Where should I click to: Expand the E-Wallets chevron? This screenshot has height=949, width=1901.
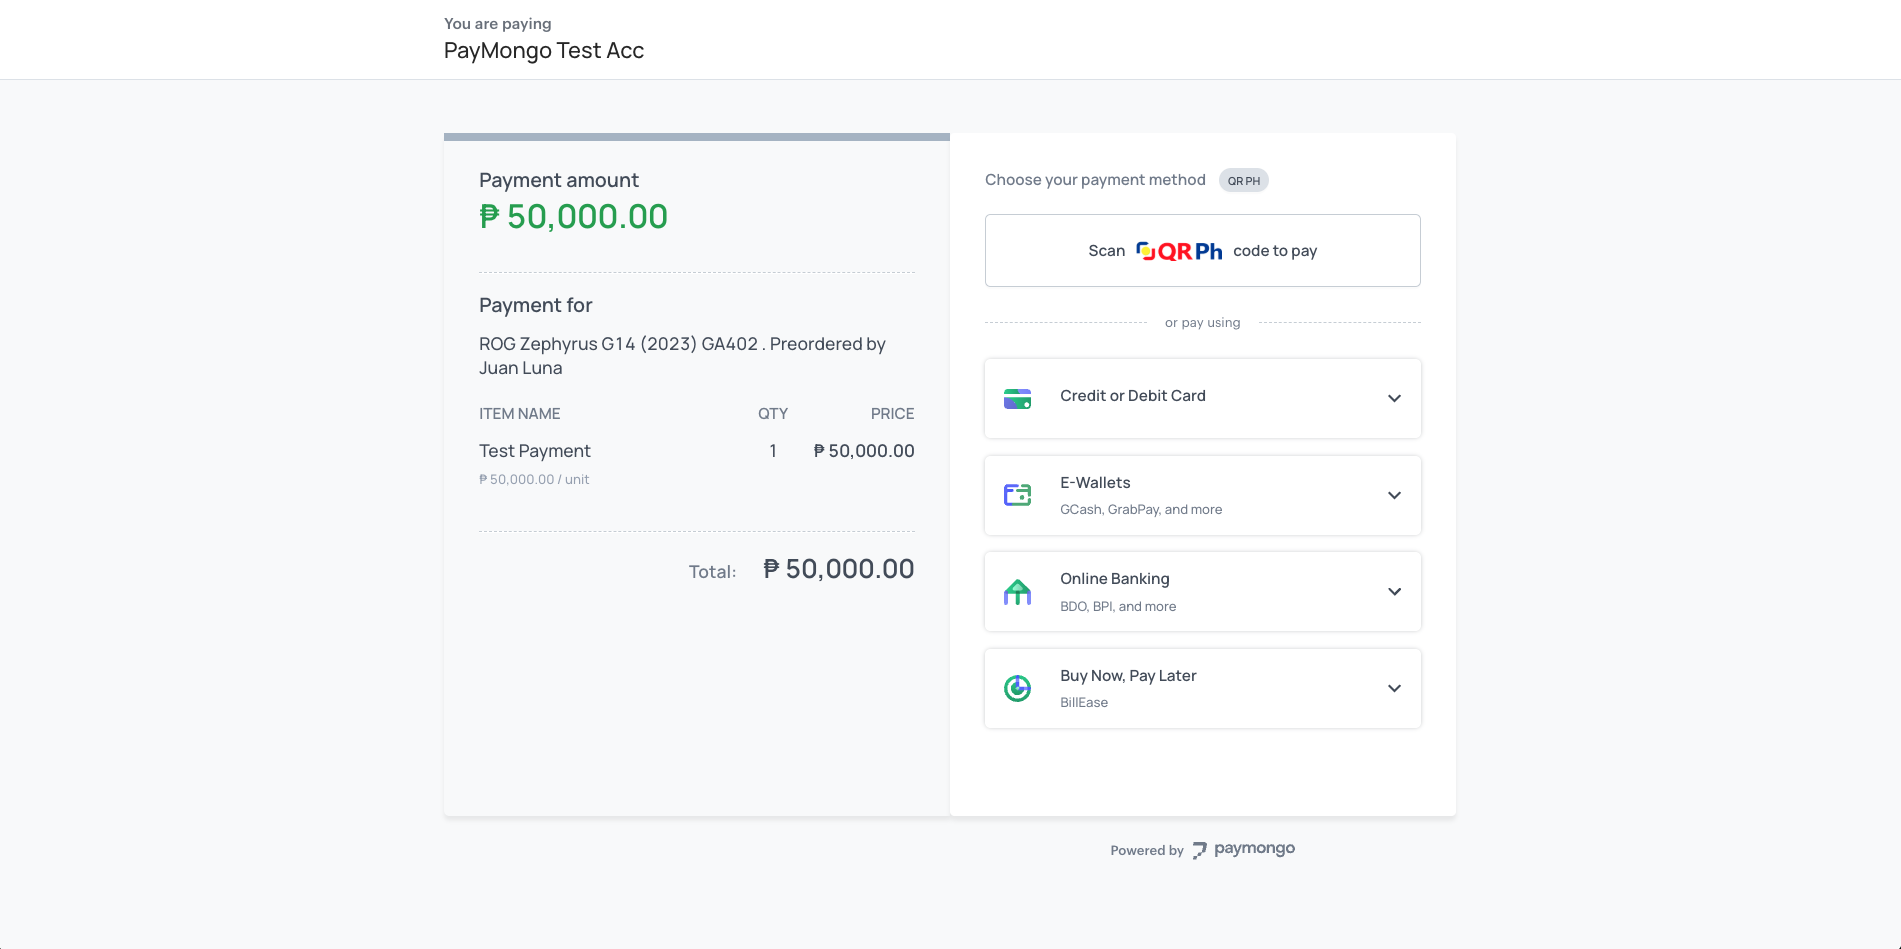(x=1394, y=495)
